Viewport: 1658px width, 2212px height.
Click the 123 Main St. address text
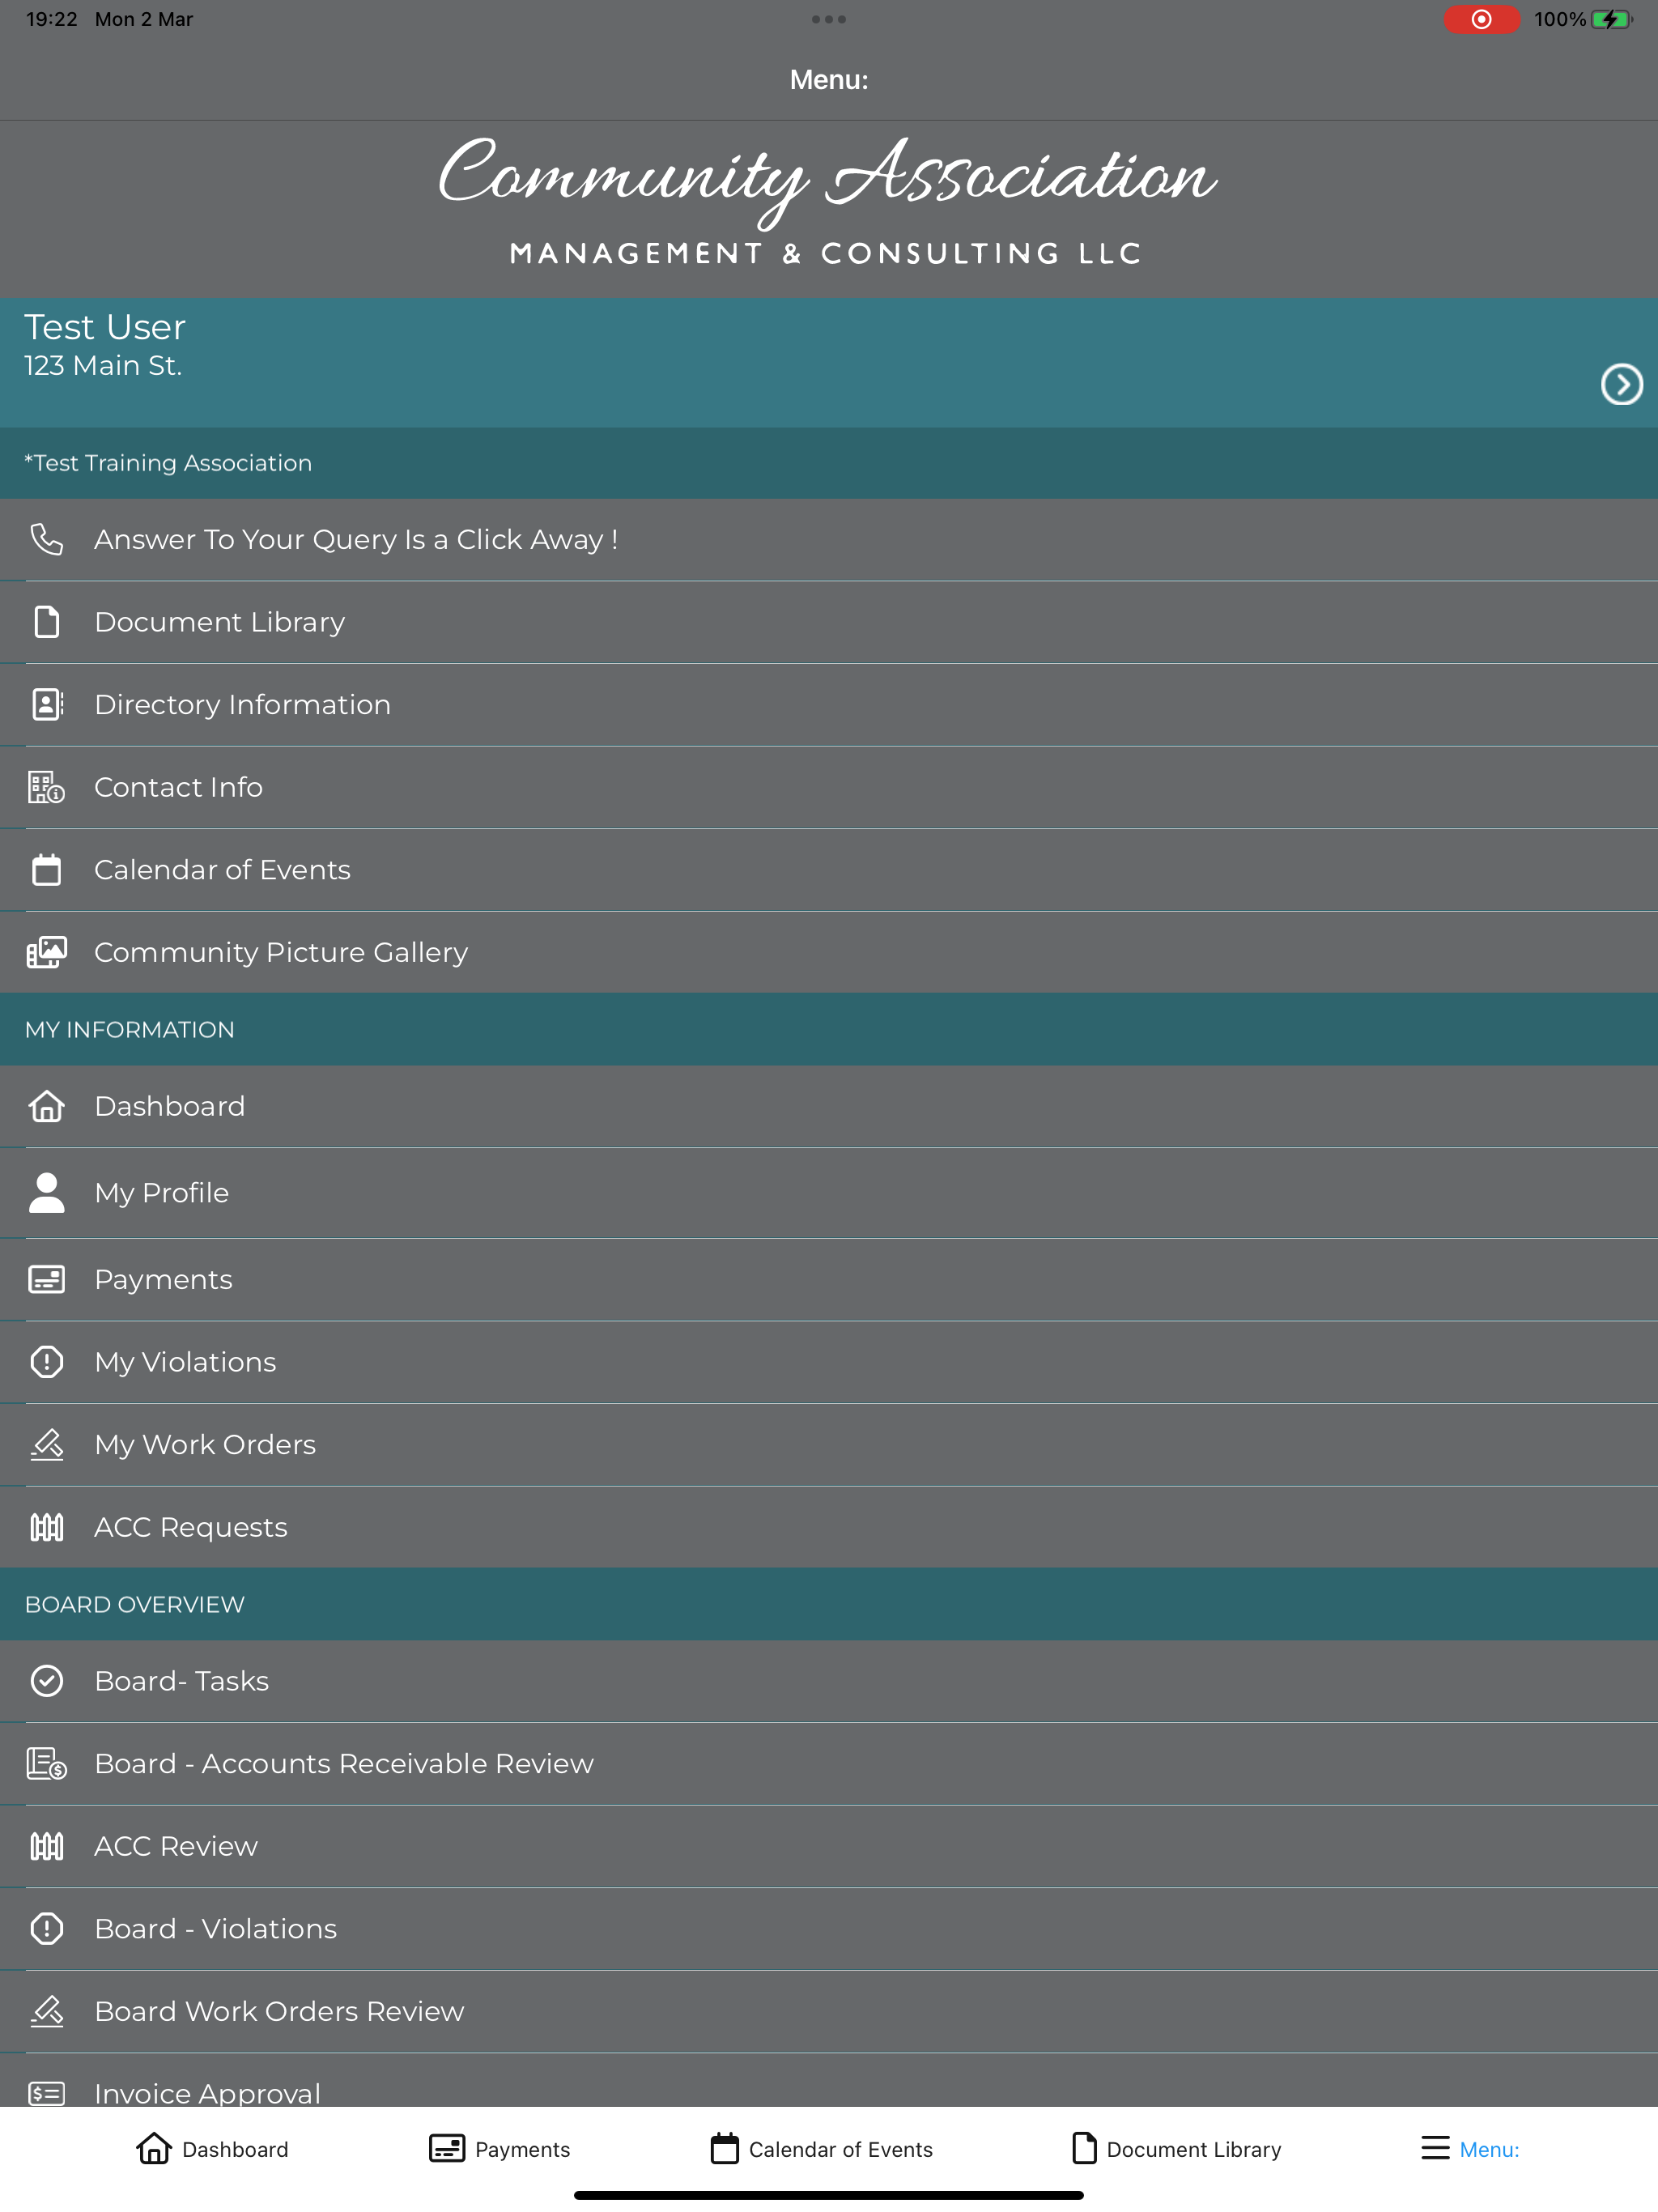pyautogui.click(x=103, y=366)
